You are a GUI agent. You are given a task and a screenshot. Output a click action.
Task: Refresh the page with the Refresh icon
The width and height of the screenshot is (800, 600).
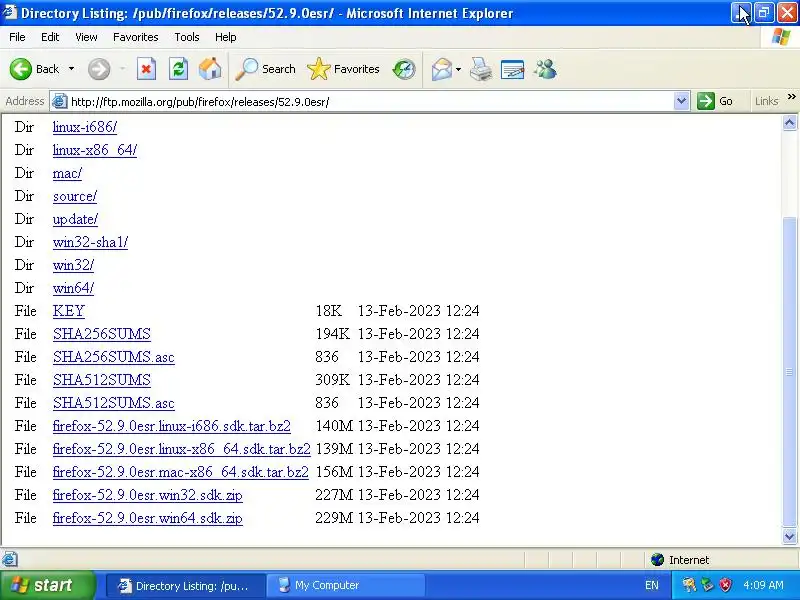178,69
